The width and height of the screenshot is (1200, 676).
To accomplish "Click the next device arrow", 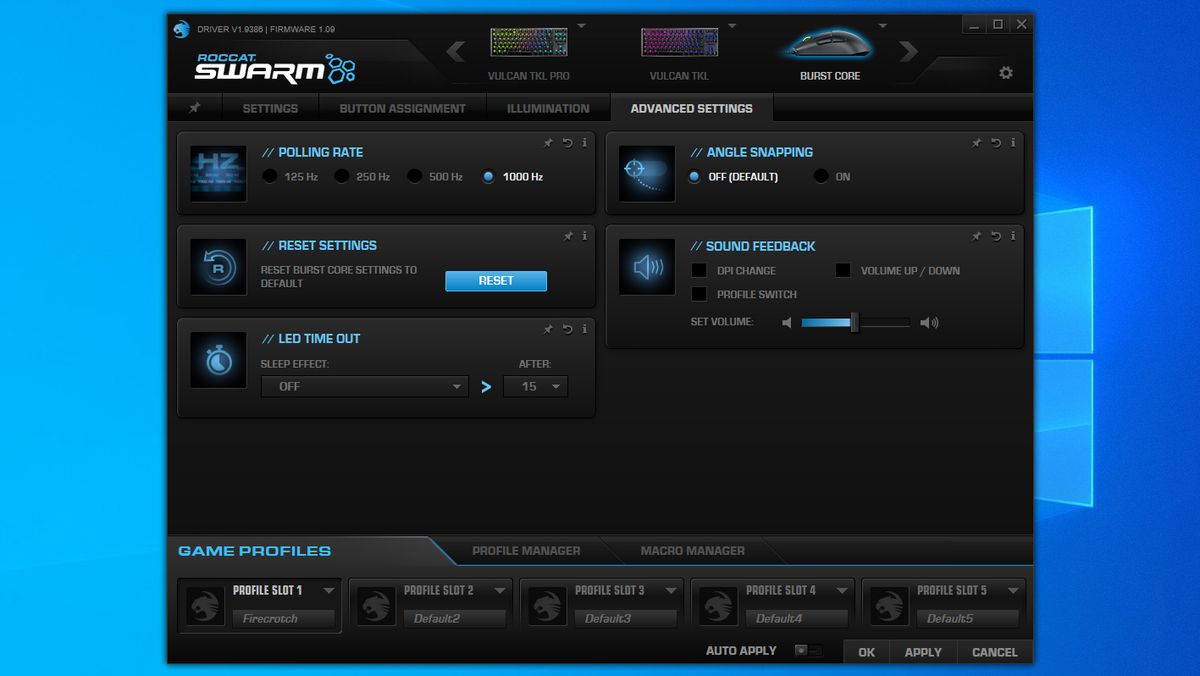I will coord(908,51).
